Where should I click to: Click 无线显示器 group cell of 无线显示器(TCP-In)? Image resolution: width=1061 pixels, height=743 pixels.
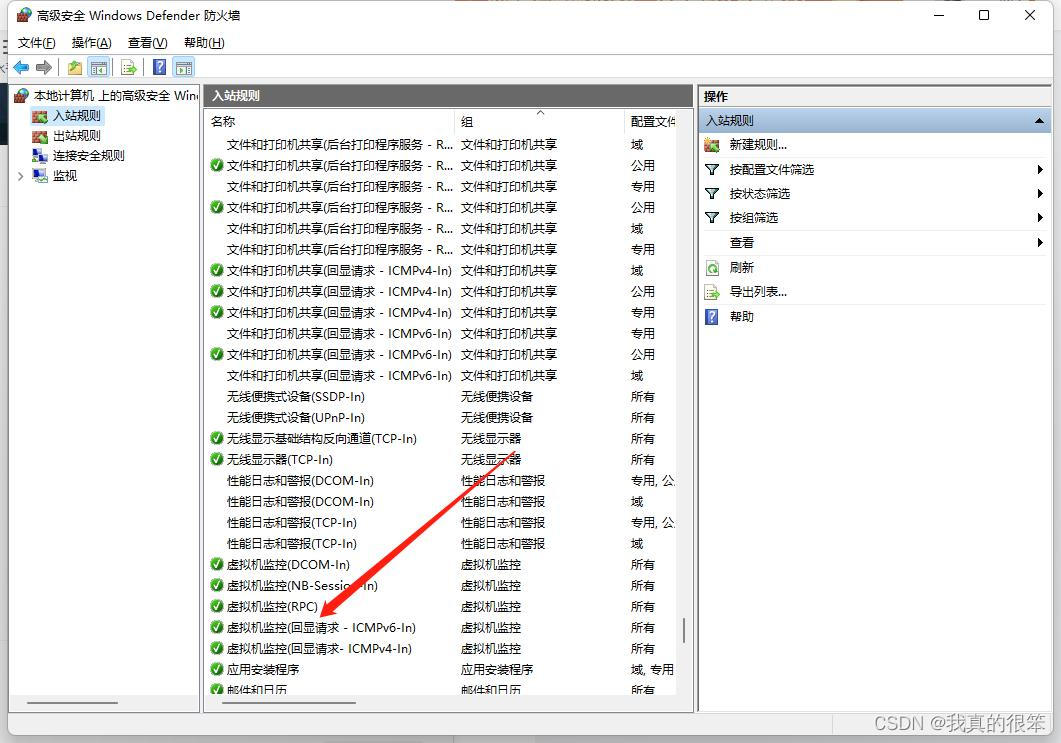pyautogui.click(x=491, y=459)
